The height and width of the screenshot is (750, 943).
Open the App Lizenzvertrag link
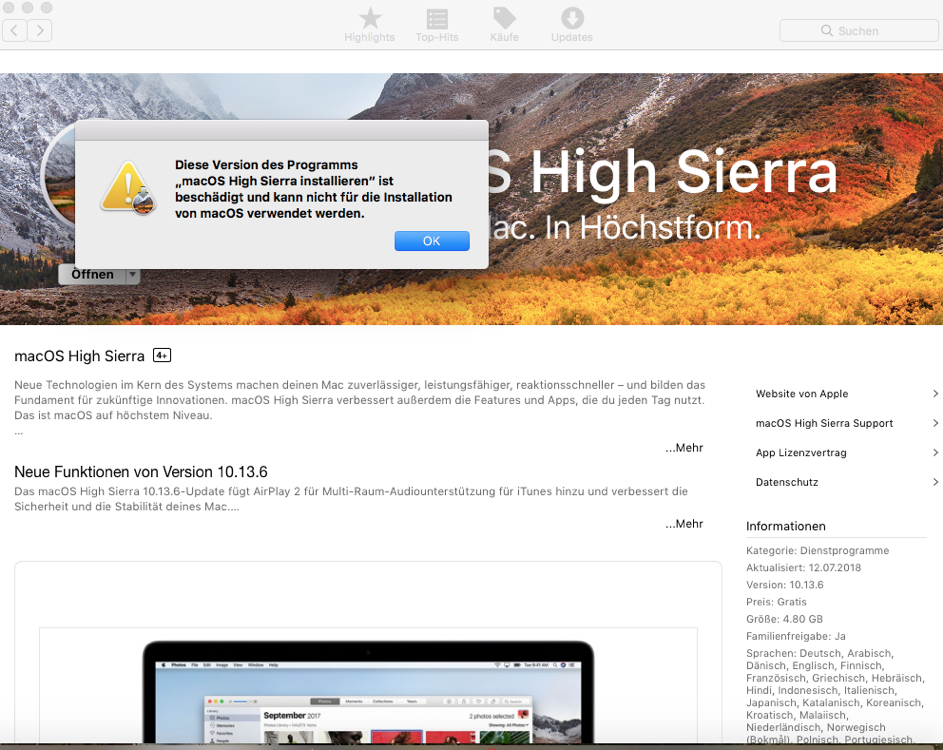801,453
